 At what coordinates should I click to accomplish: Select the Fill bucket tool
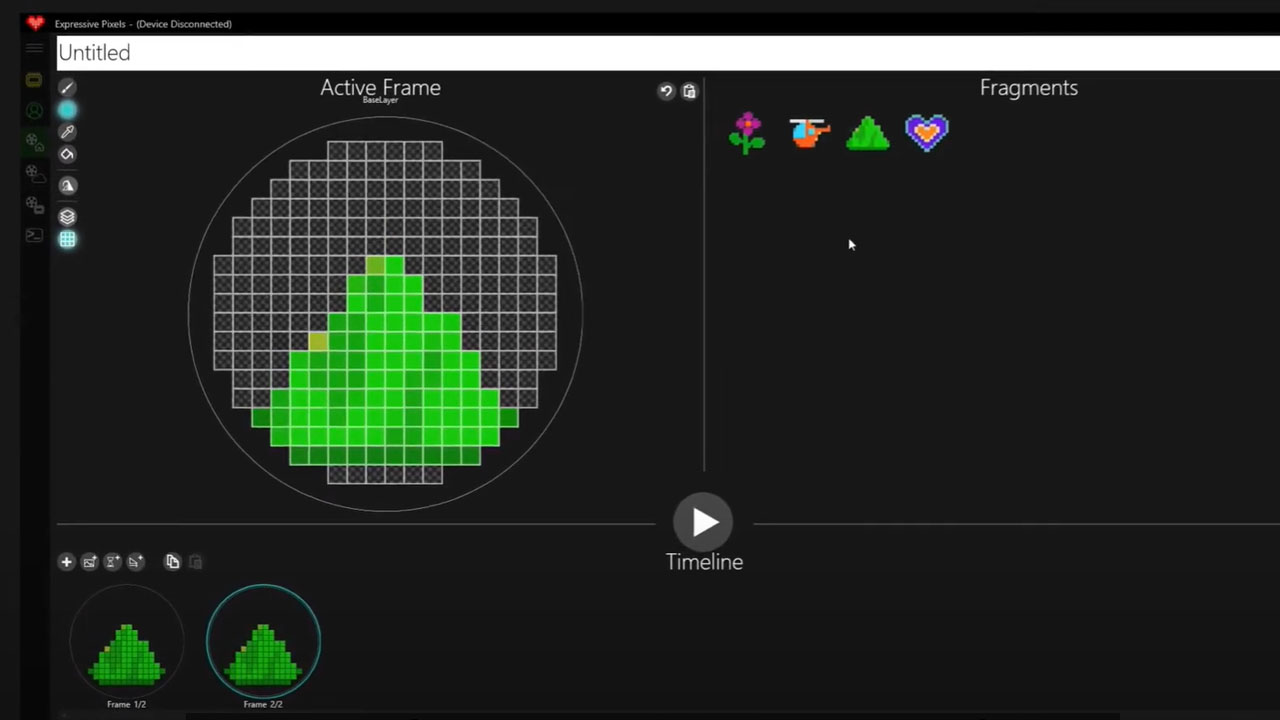tap(67, 154)
